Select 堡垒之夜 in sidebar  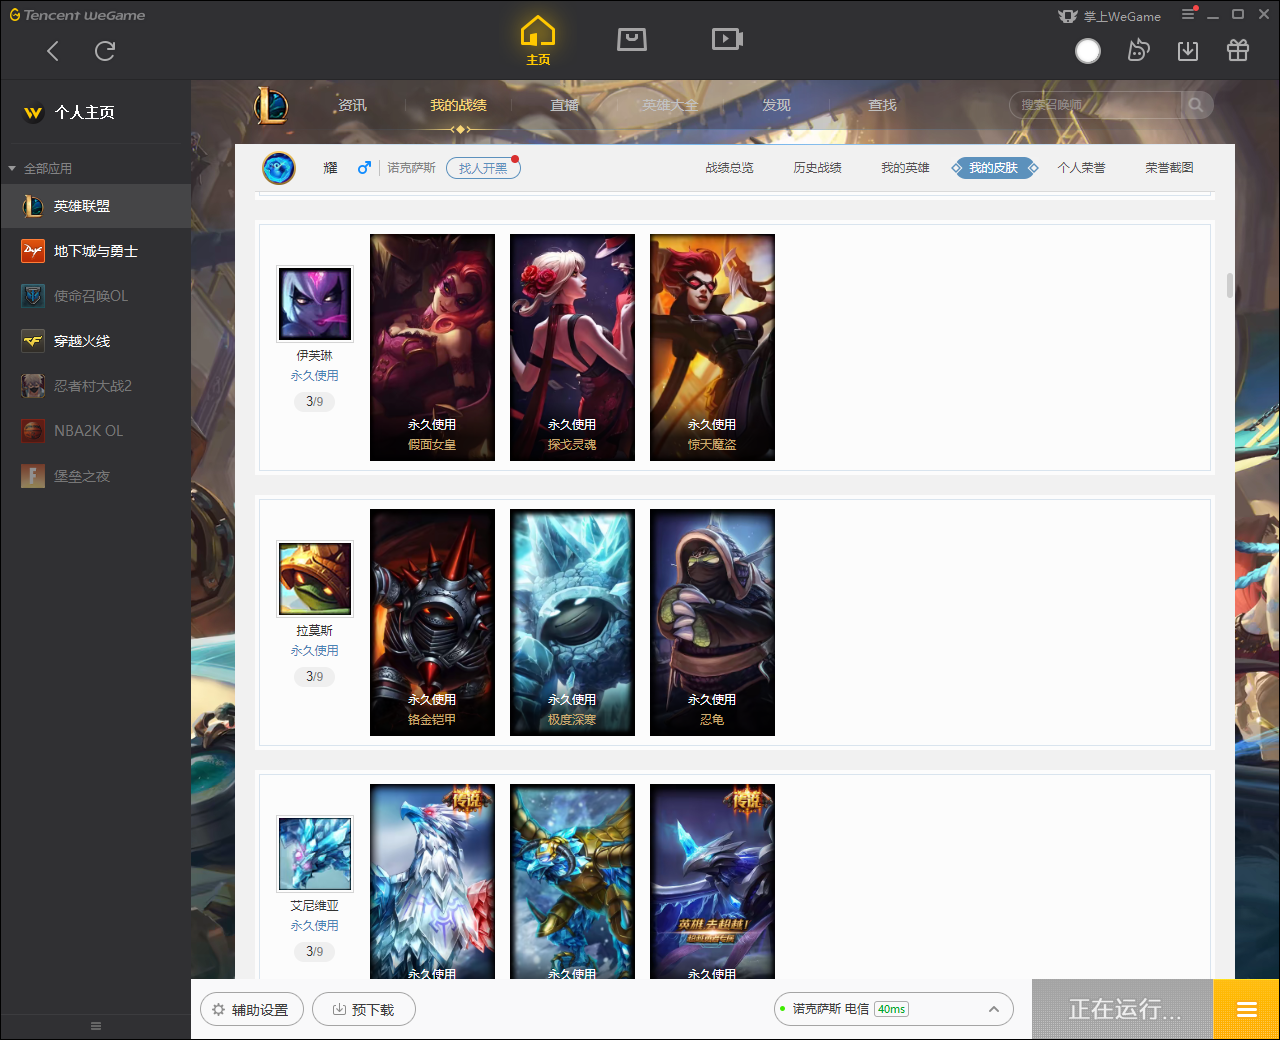tap(95, 476)
